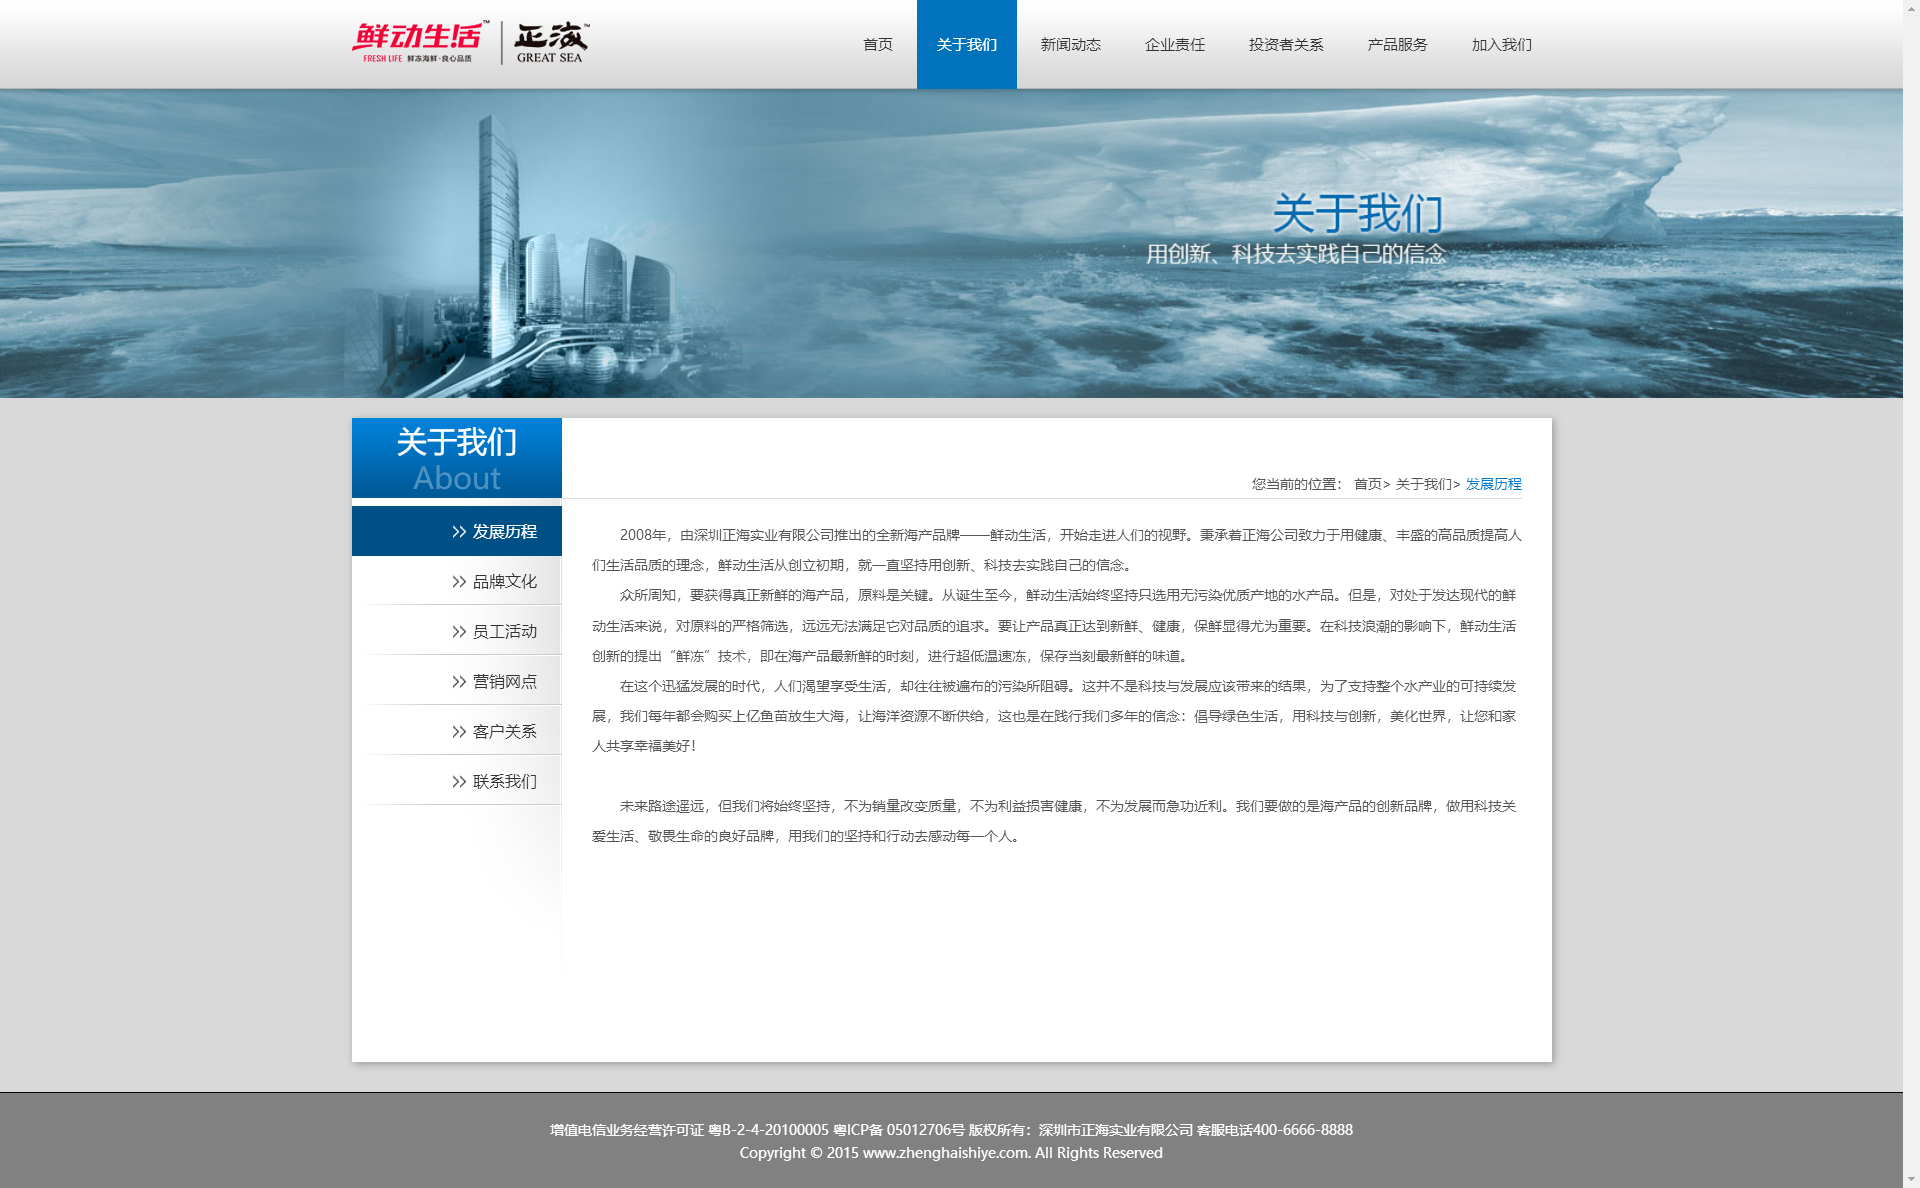Click double-chevron icon beside 员工活动

pos(459,632)
